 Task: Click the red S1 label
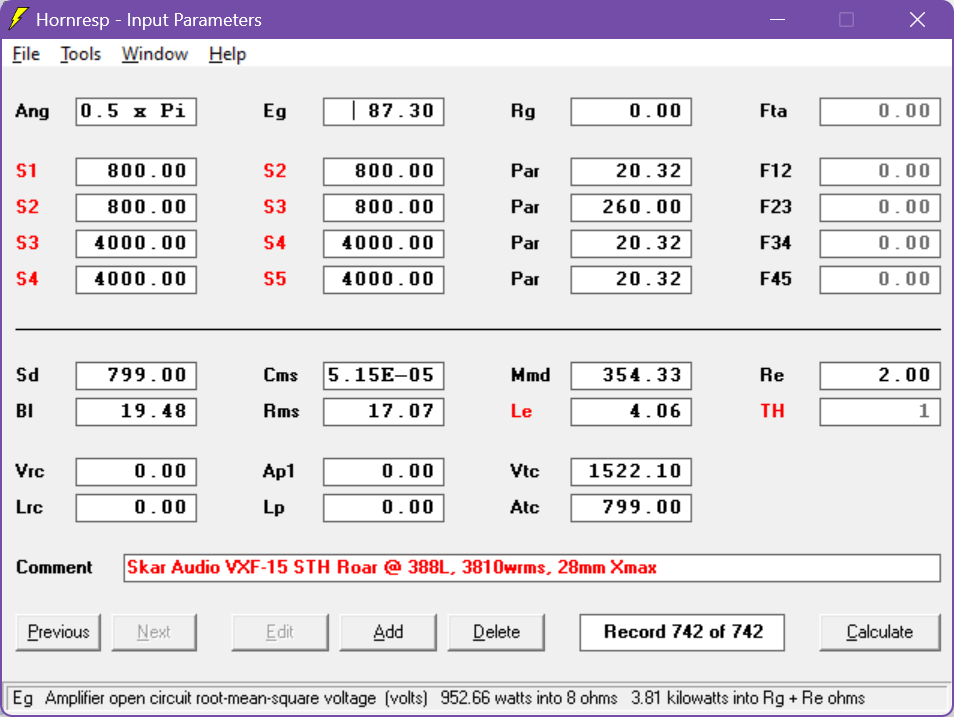pos(27,171)
